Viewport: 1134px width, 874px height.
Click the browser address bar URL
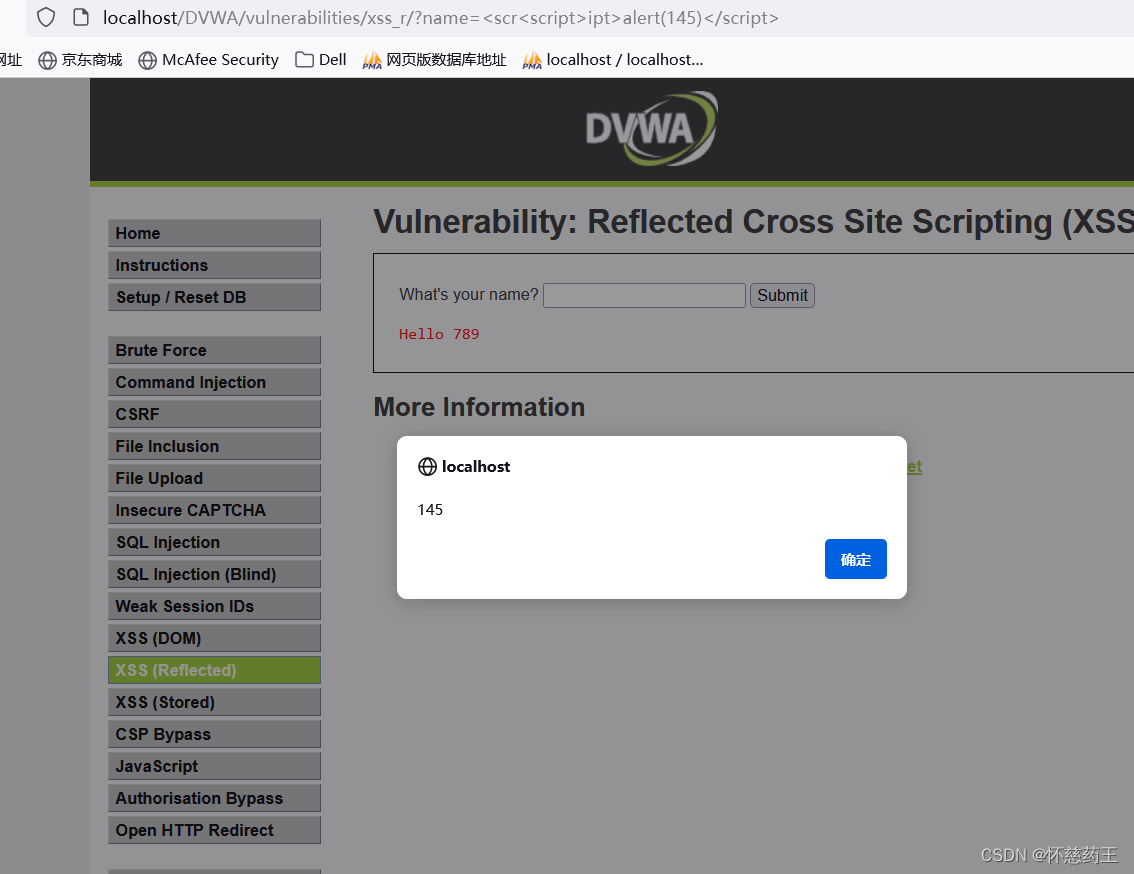(x=440, y=17)
